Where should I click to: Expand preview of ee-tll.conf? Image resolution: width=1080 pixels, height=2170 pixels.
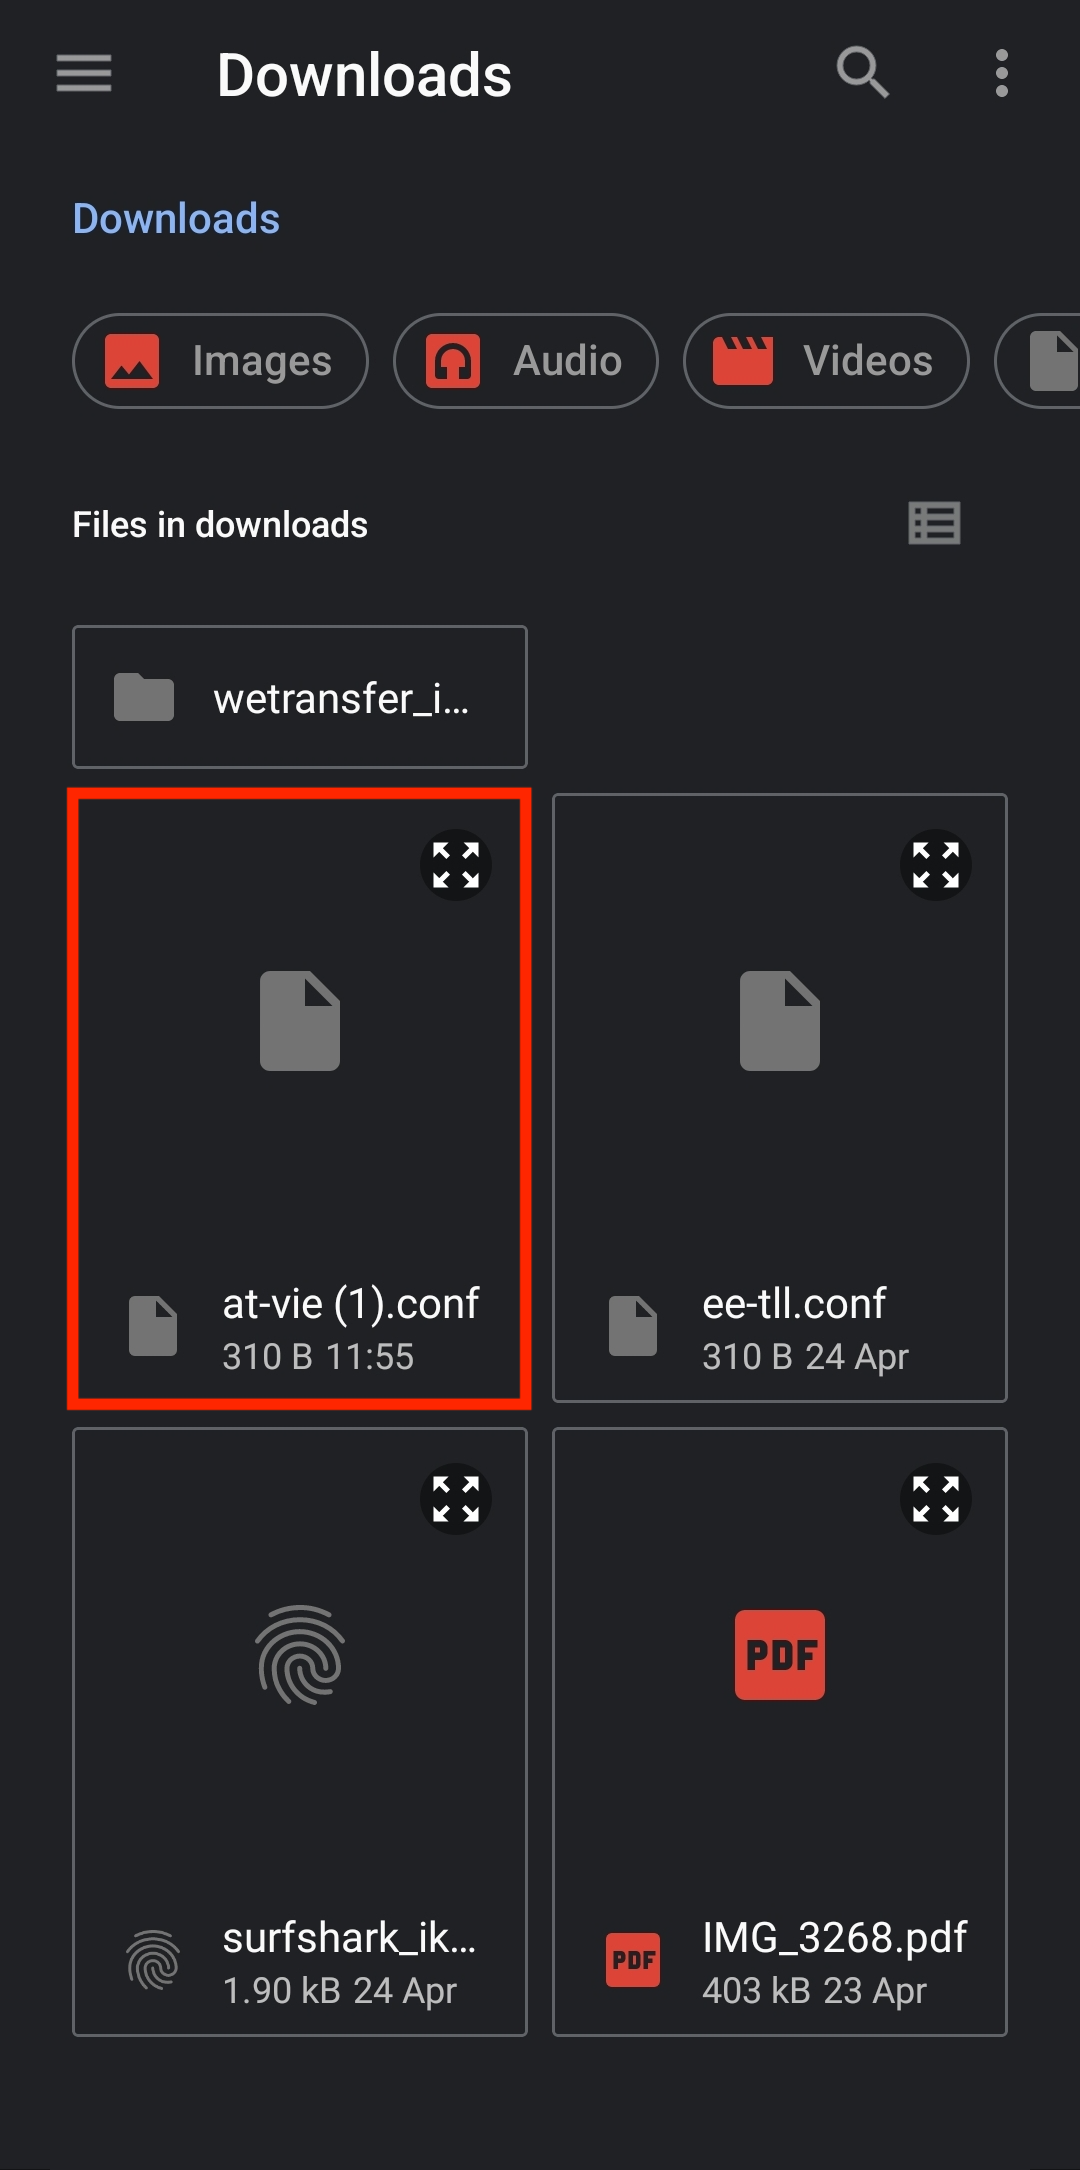(936, 865)
